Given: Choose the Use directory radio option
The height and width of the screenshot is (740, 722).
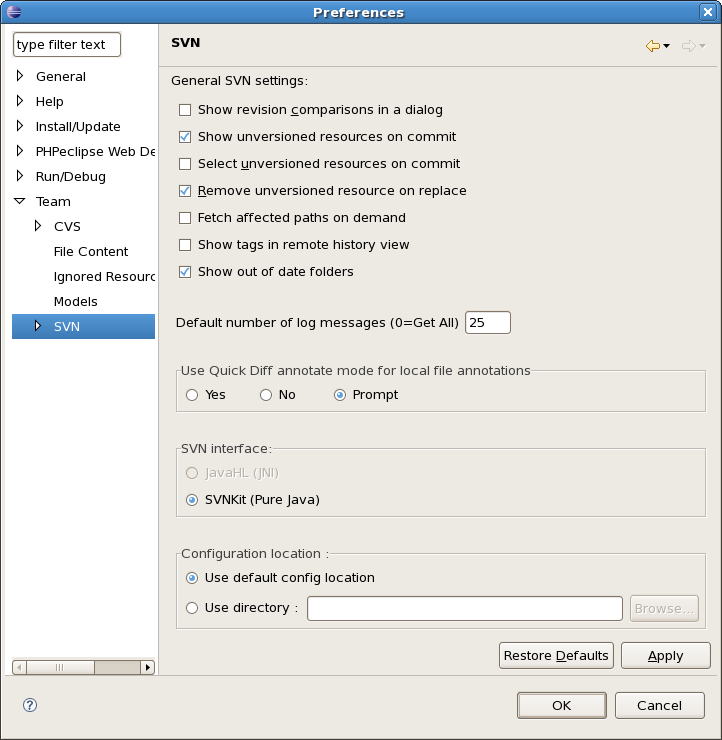Looking at the screenshot, I should click(192, 608).
